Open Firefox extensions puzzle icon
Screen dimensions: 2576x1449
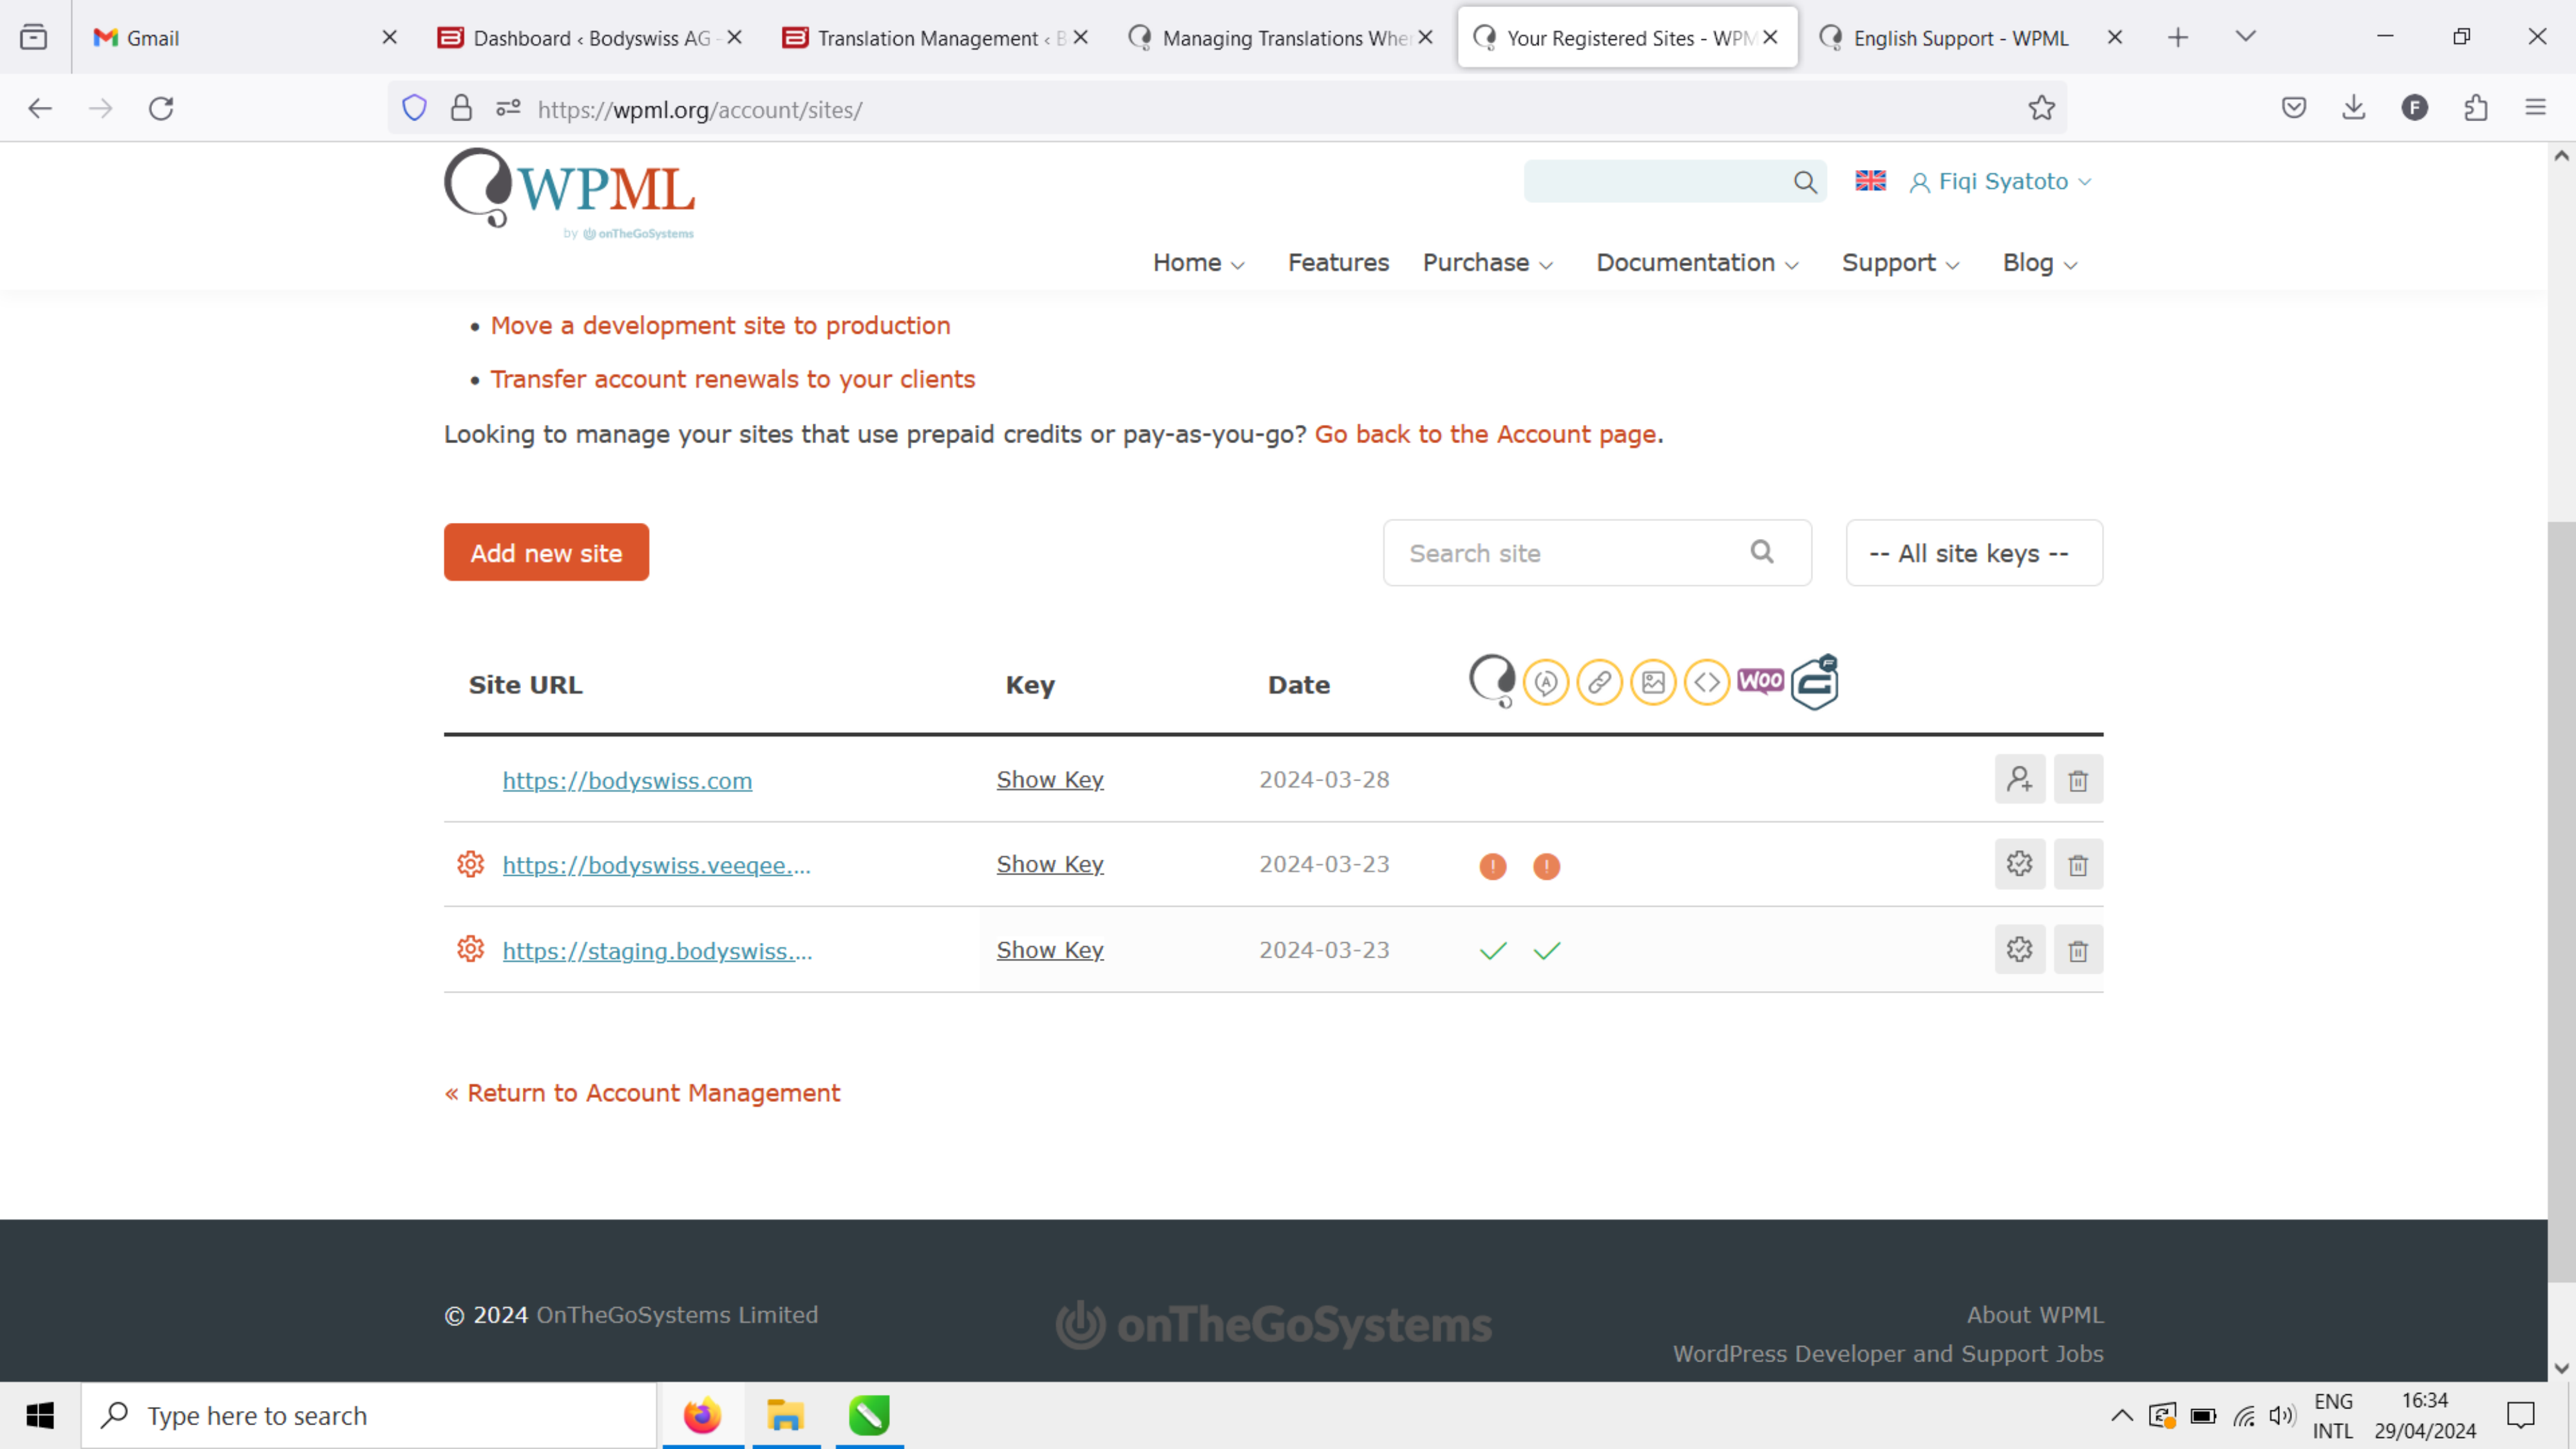coord(2475,108)
